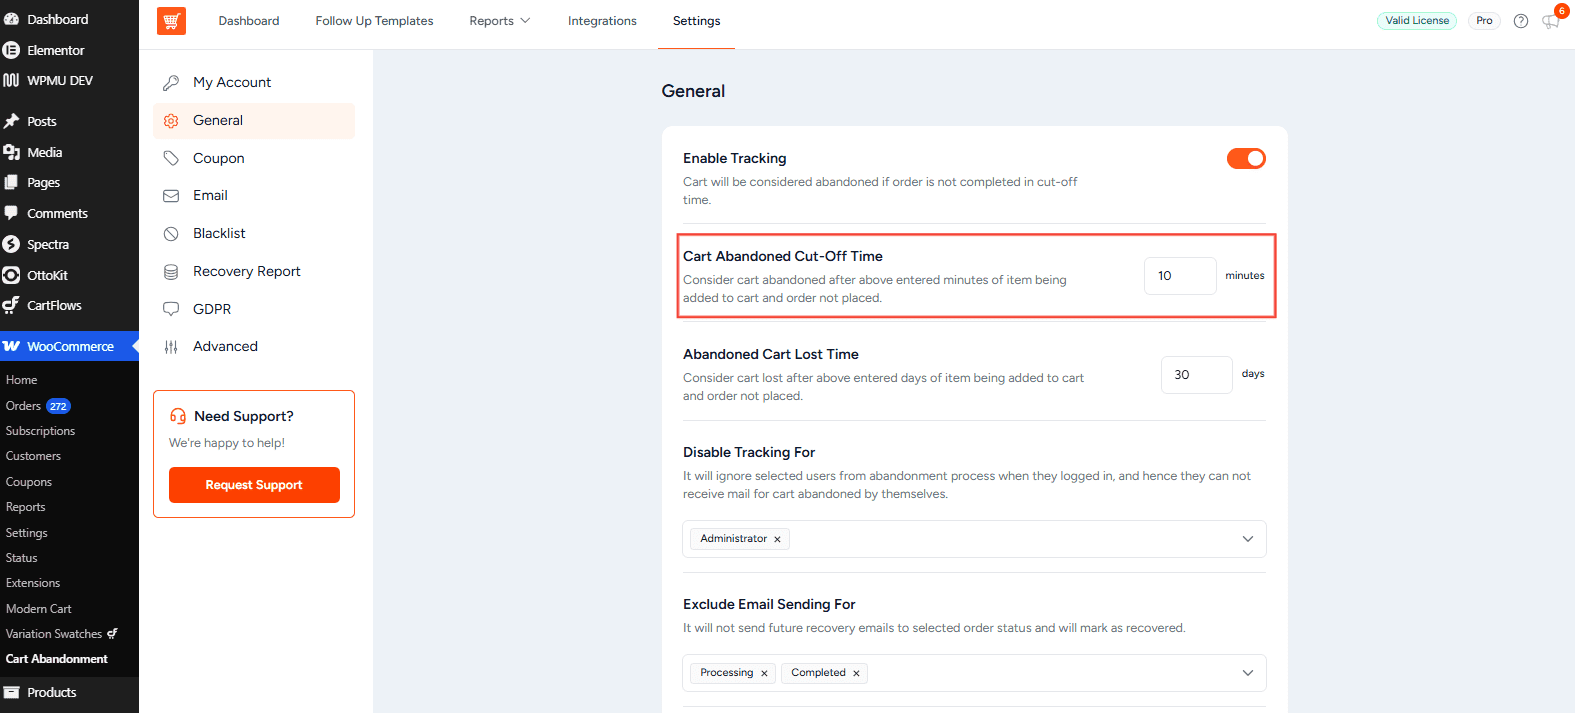Image resolution: width=1575 pixels, height=713 pixels.
Task: Click the Comments bubble icon
Action: 11,213
